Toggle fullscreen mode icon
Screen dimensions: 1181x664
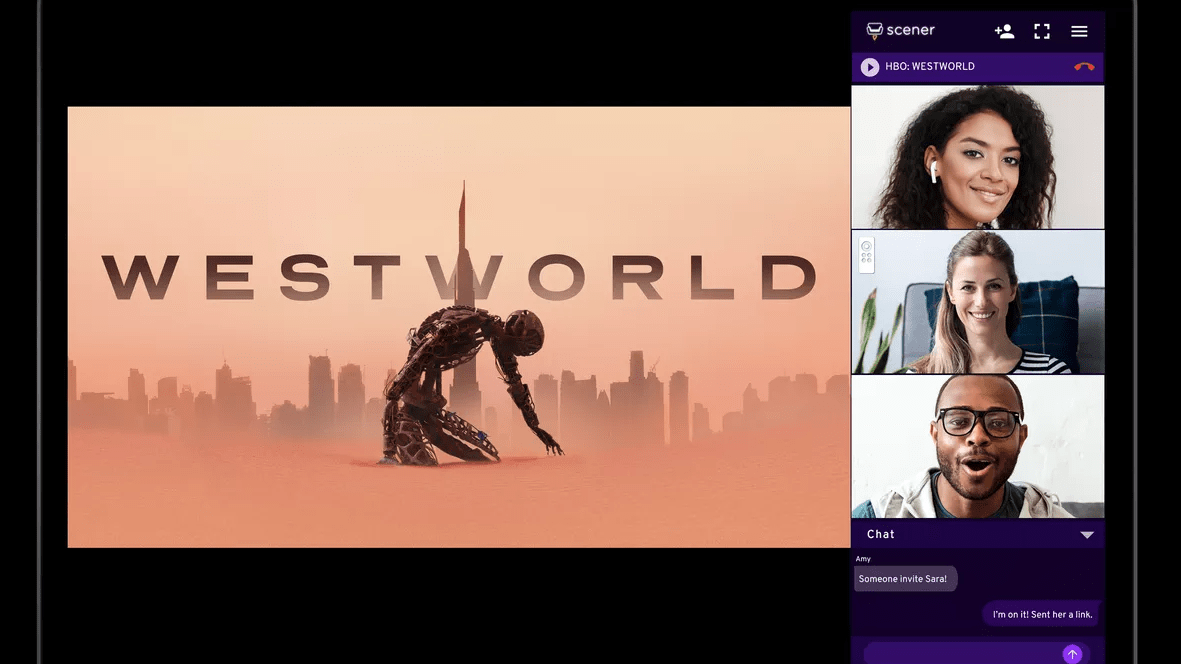(x=1042, y=31)
